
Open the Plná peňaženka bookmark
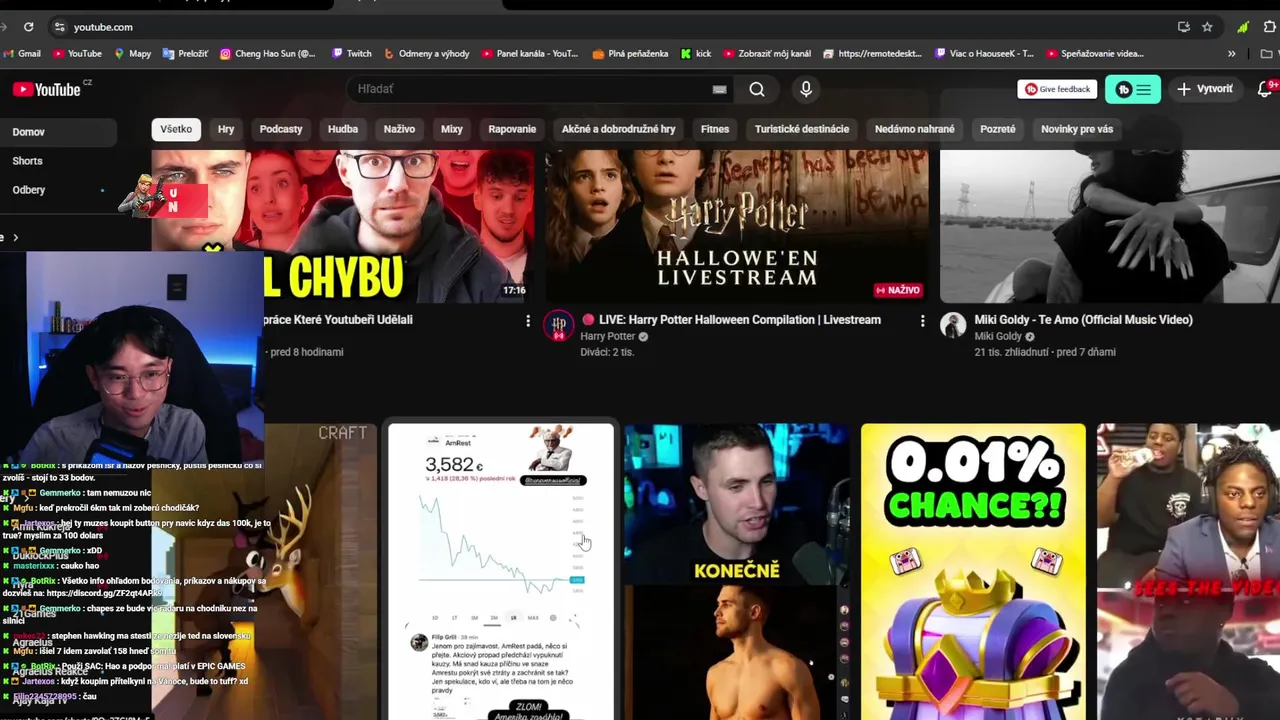coord(630,53)
